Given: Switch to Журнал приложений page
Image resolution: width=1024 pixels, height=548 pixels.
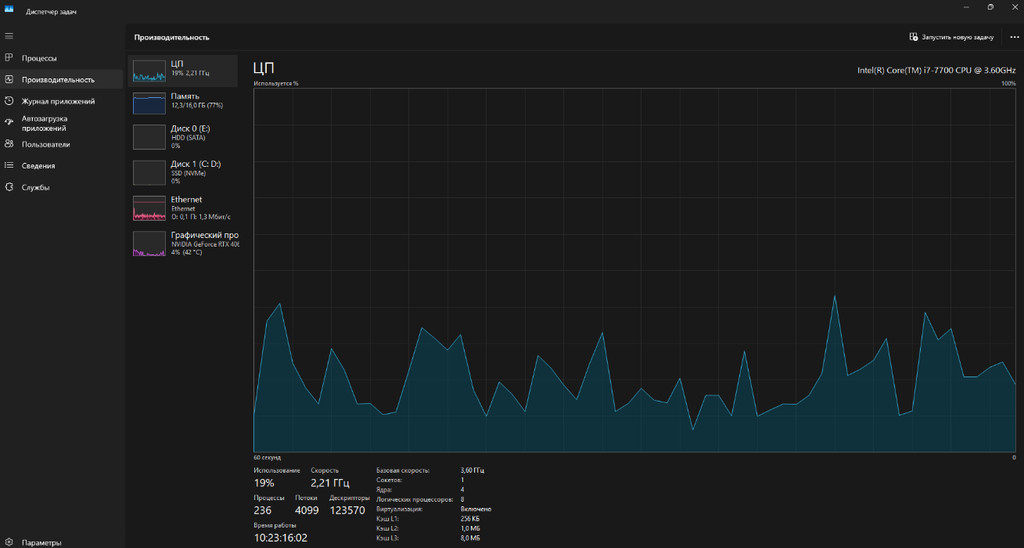Looking at the screenshot, I should pos(58,101).
